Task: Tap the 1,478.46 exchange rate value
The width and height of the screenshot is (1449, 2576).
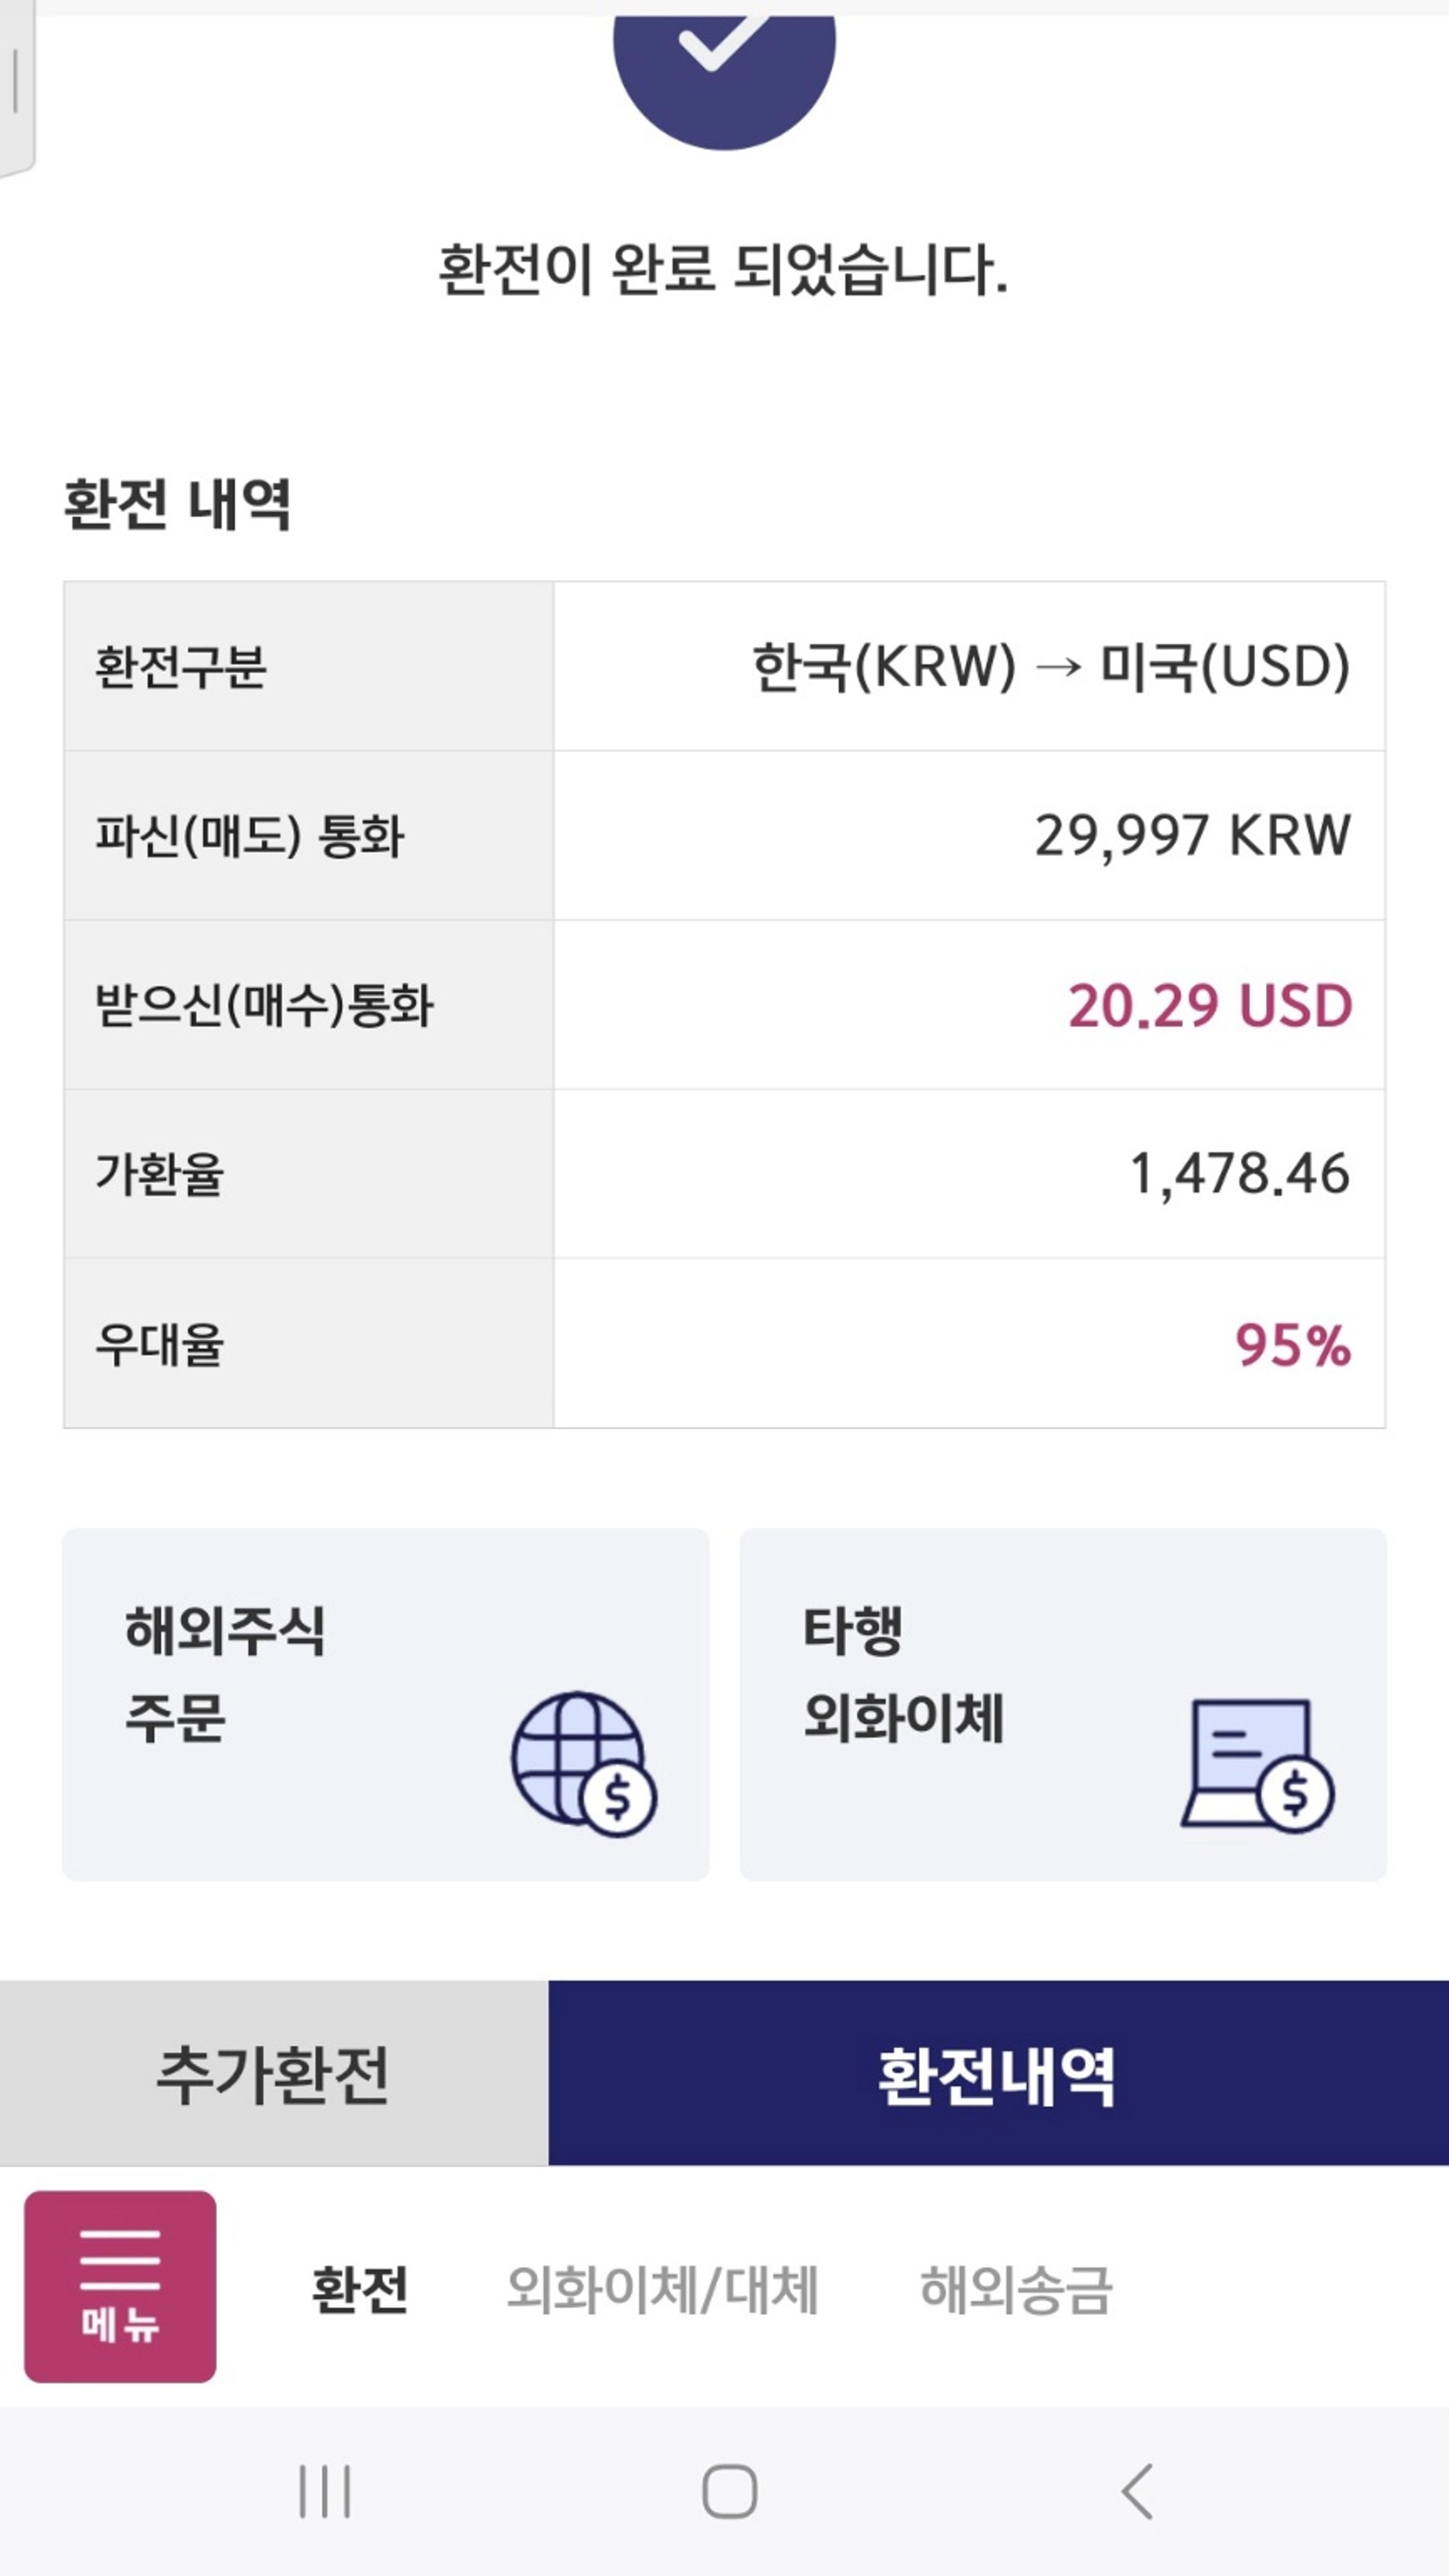Action: click(1239, 1174)
